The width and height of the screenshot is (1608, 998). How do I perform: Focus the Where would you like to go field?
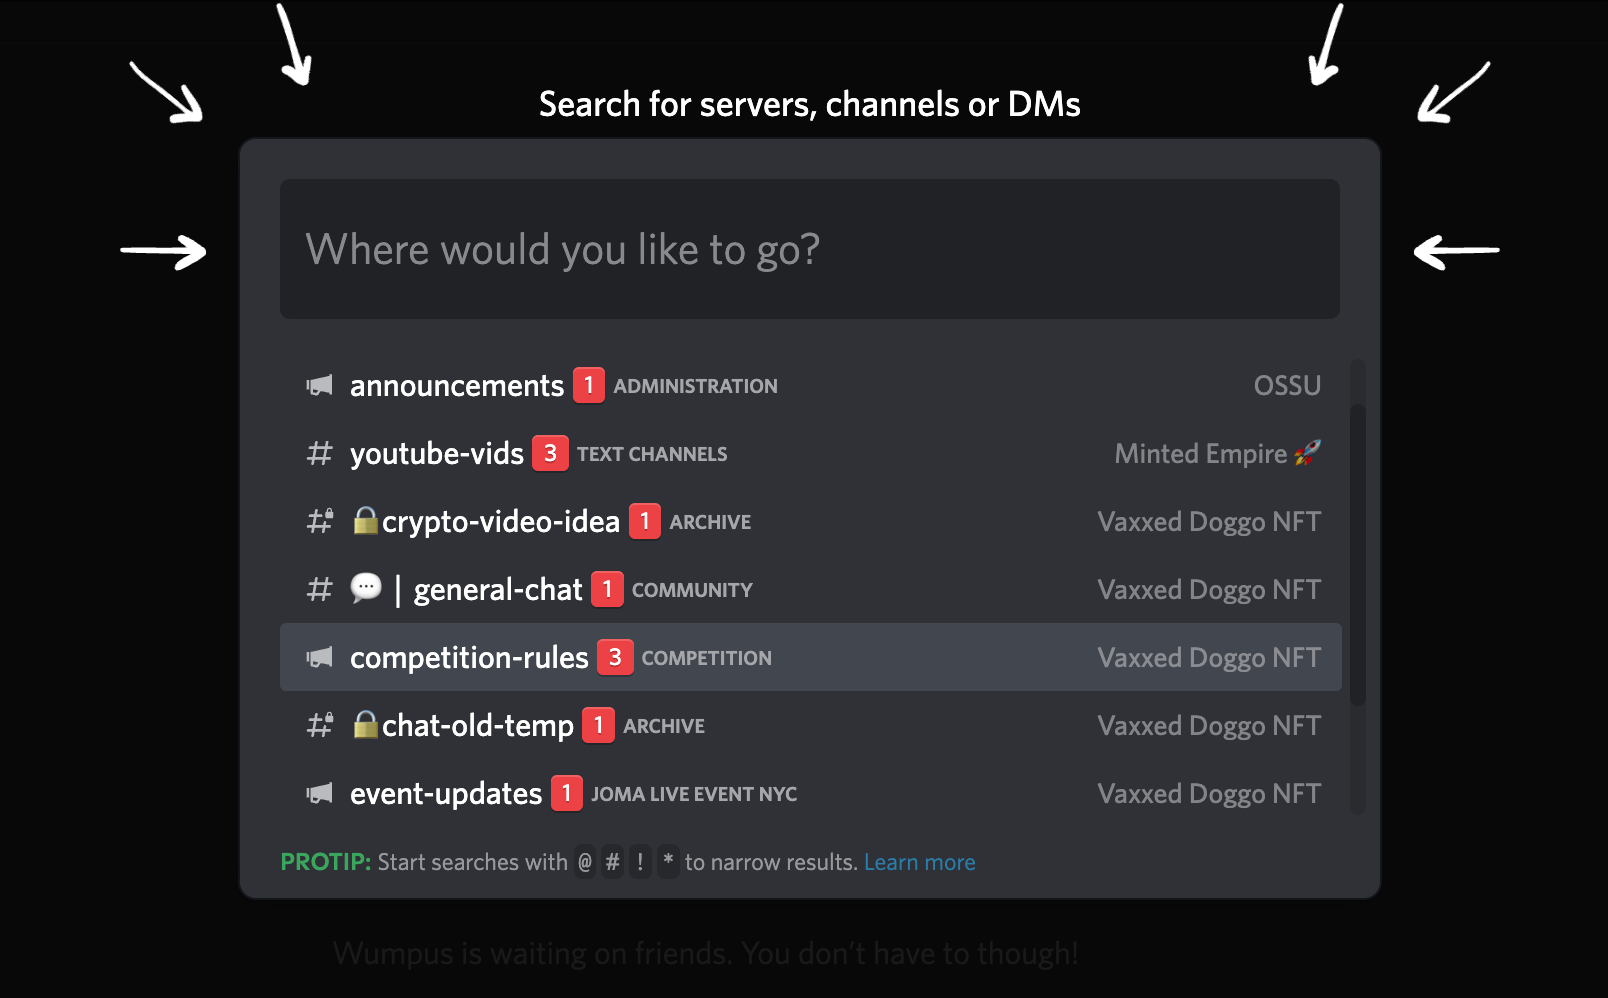810,249
